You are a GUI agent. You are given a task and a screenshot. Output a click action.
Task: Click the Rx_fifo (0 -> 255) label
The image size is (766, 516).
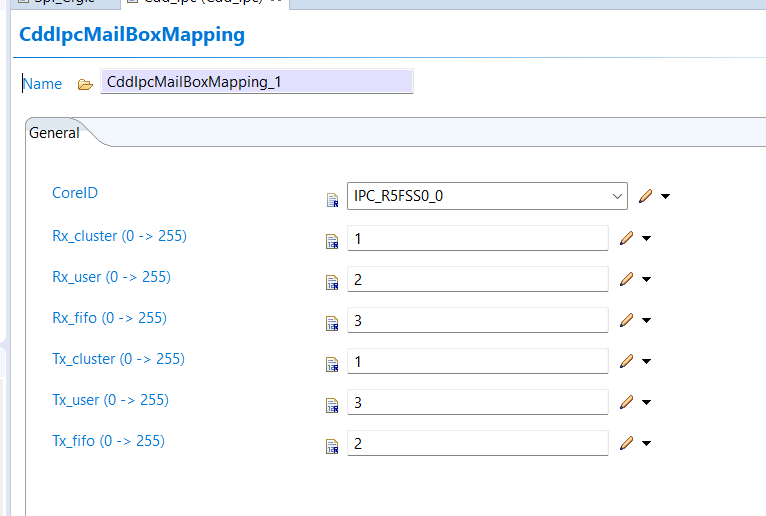click(109, 318)
